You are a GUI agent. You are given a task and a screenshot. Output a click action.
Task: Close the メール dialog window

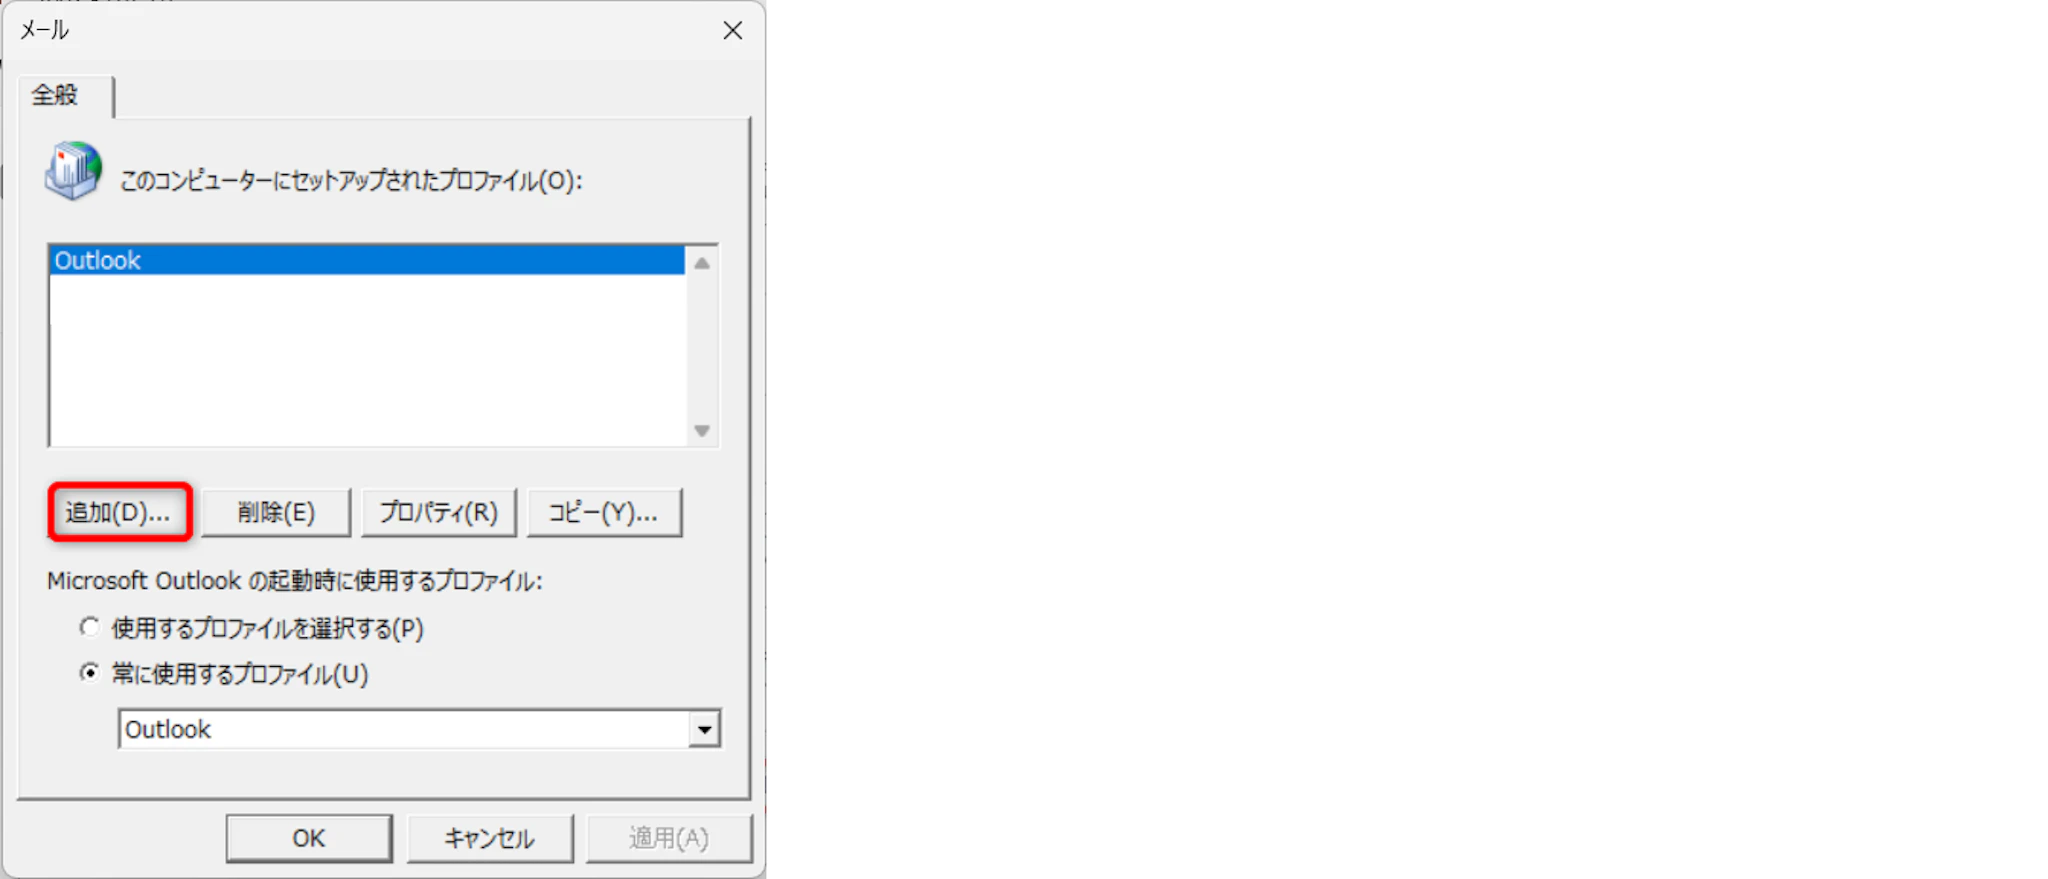point(733,31)
